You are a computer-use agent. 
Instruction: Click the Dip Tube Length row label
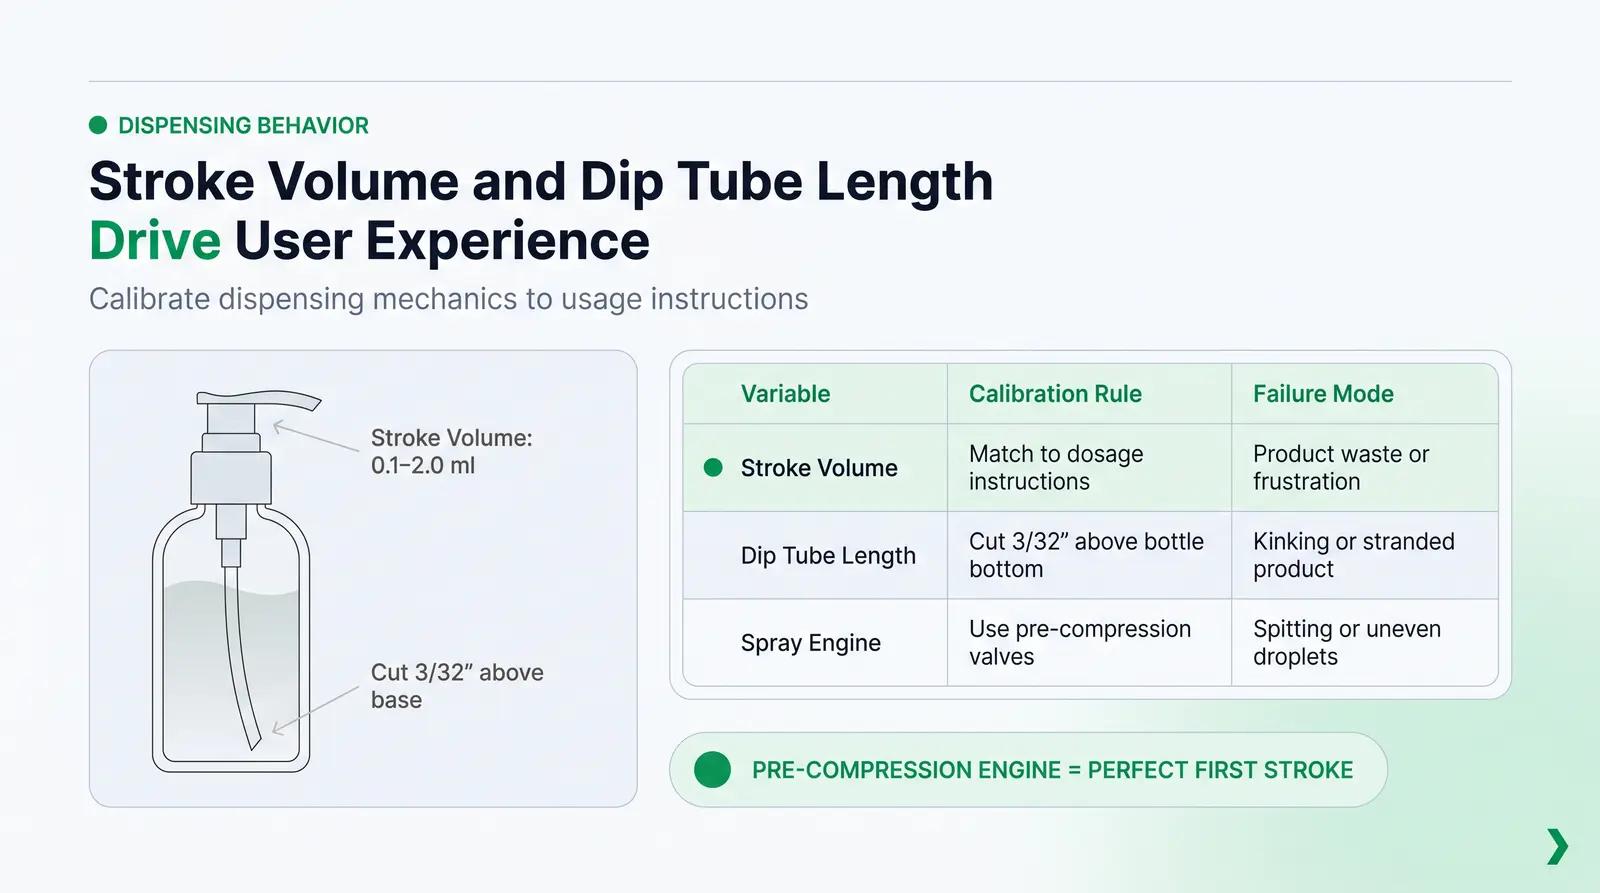click(828, 556)
